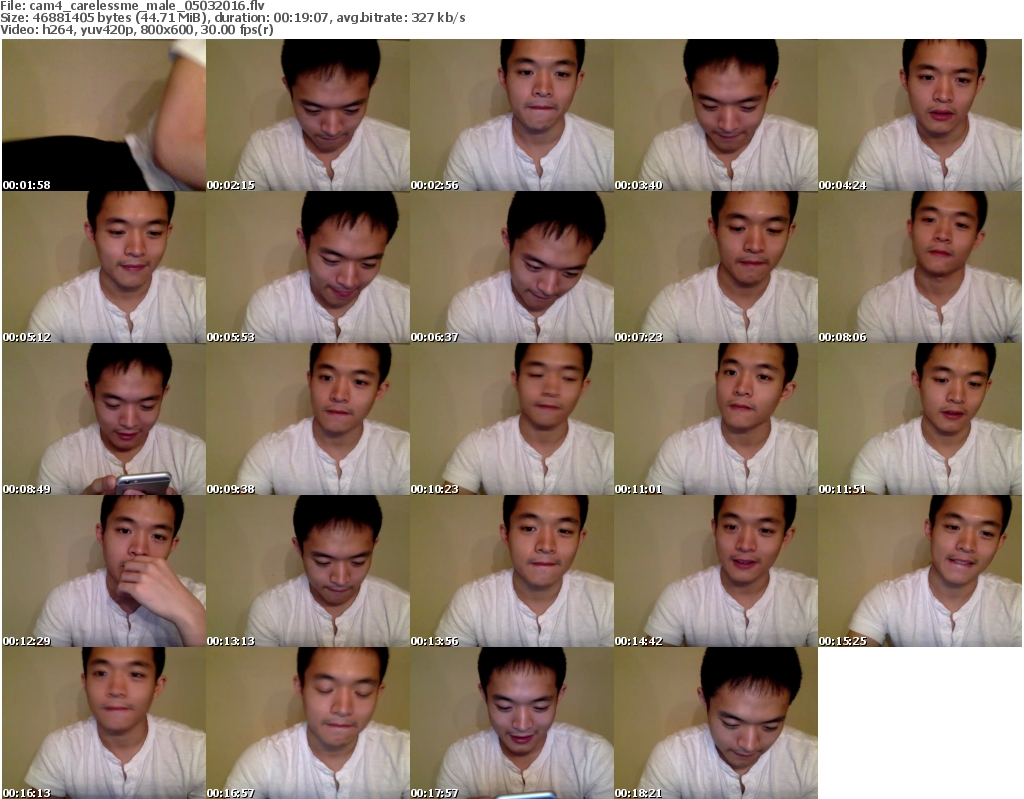Screen dimensions: 1024x799
Task: Open the thumbnail at 00:08:06
Action: 920,267
